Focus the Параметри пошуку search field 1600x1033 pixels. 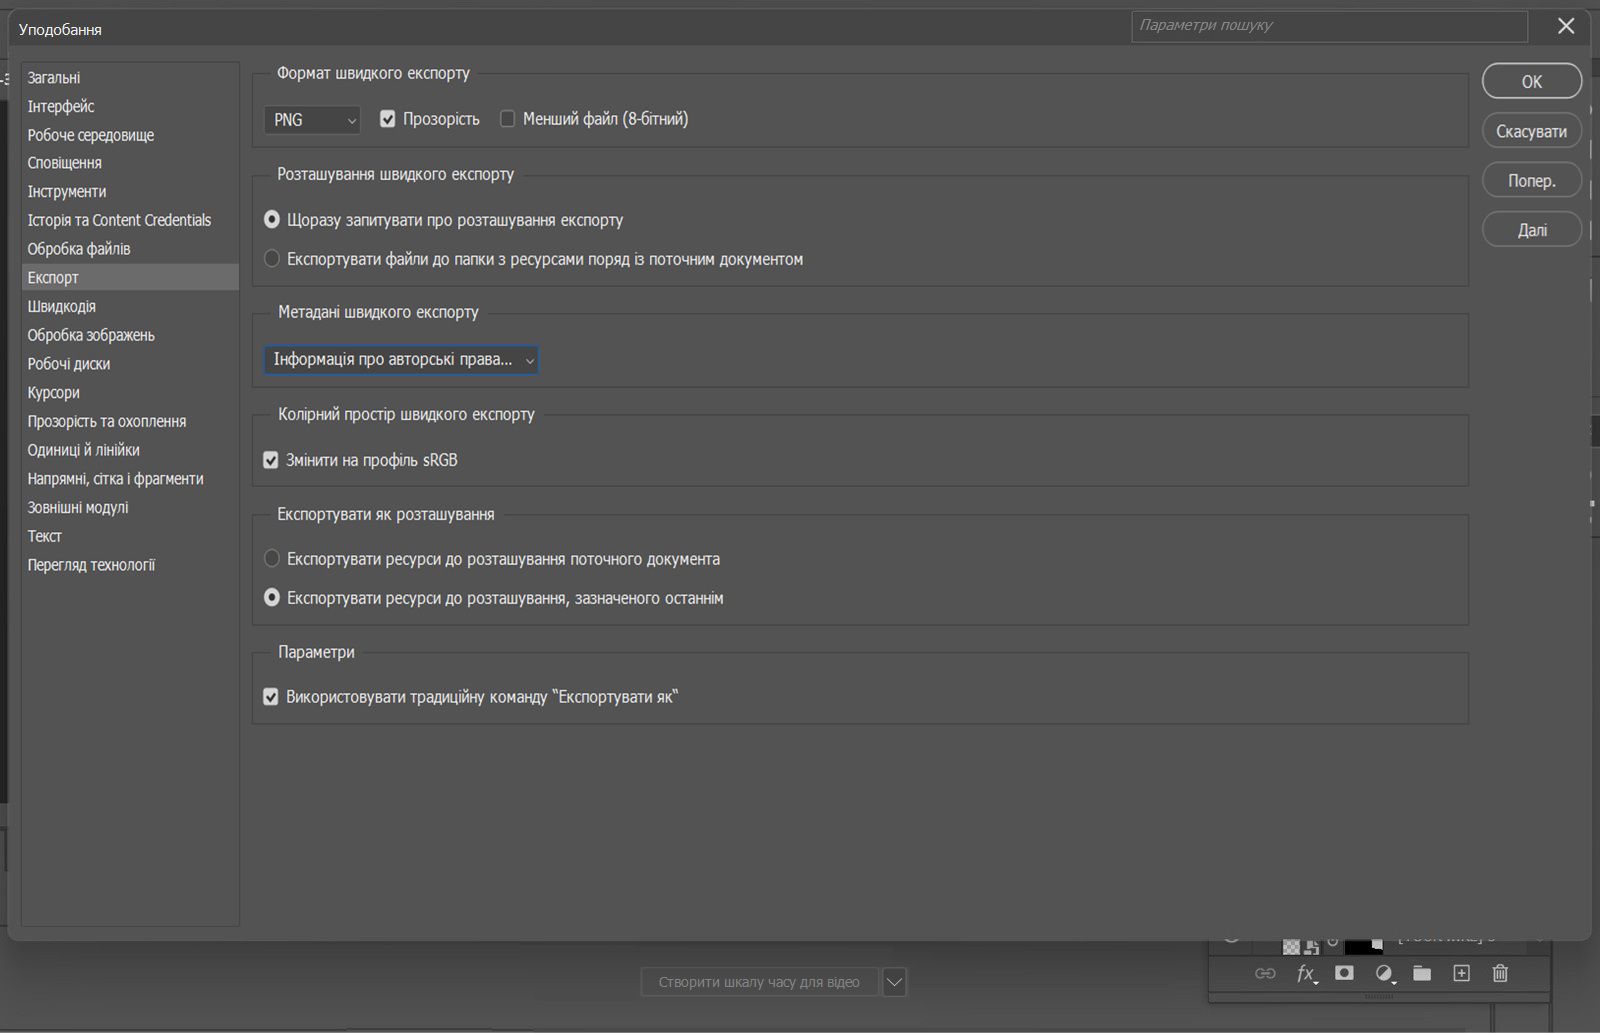pos(1330,26)
